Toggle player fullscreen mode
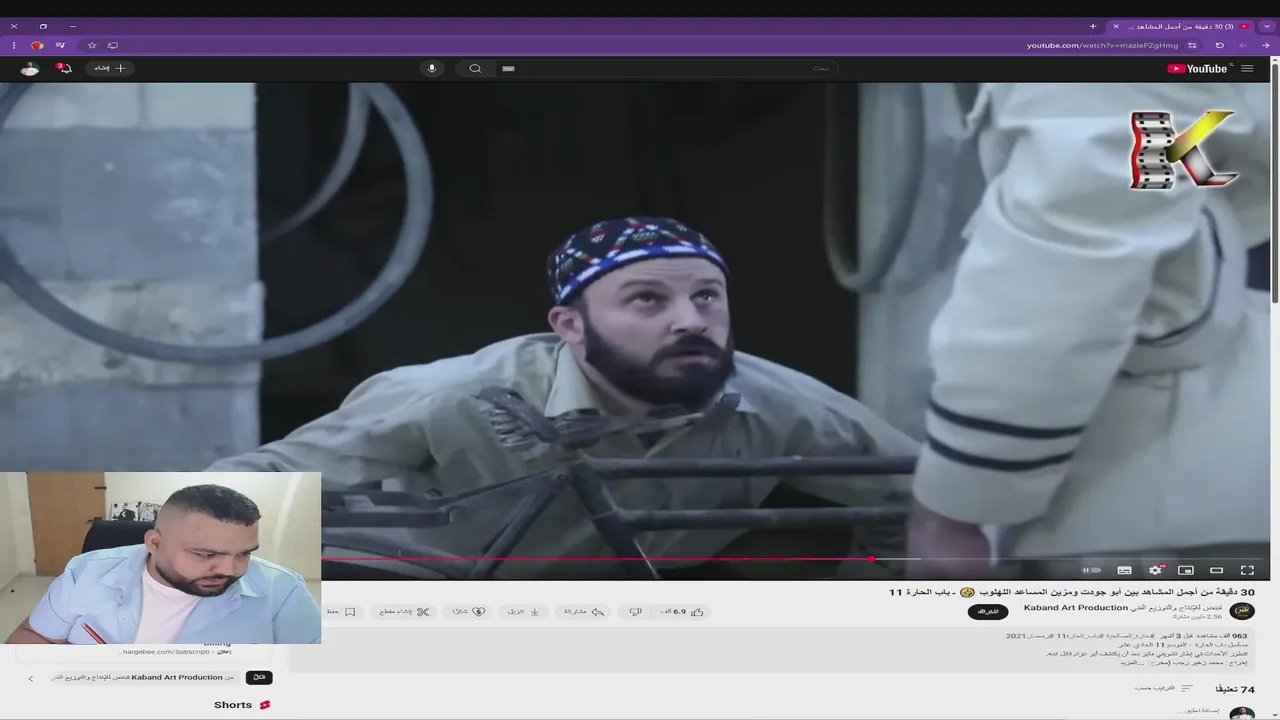Viewport: 1280px width, 720px height. [x=1247, y=570]
